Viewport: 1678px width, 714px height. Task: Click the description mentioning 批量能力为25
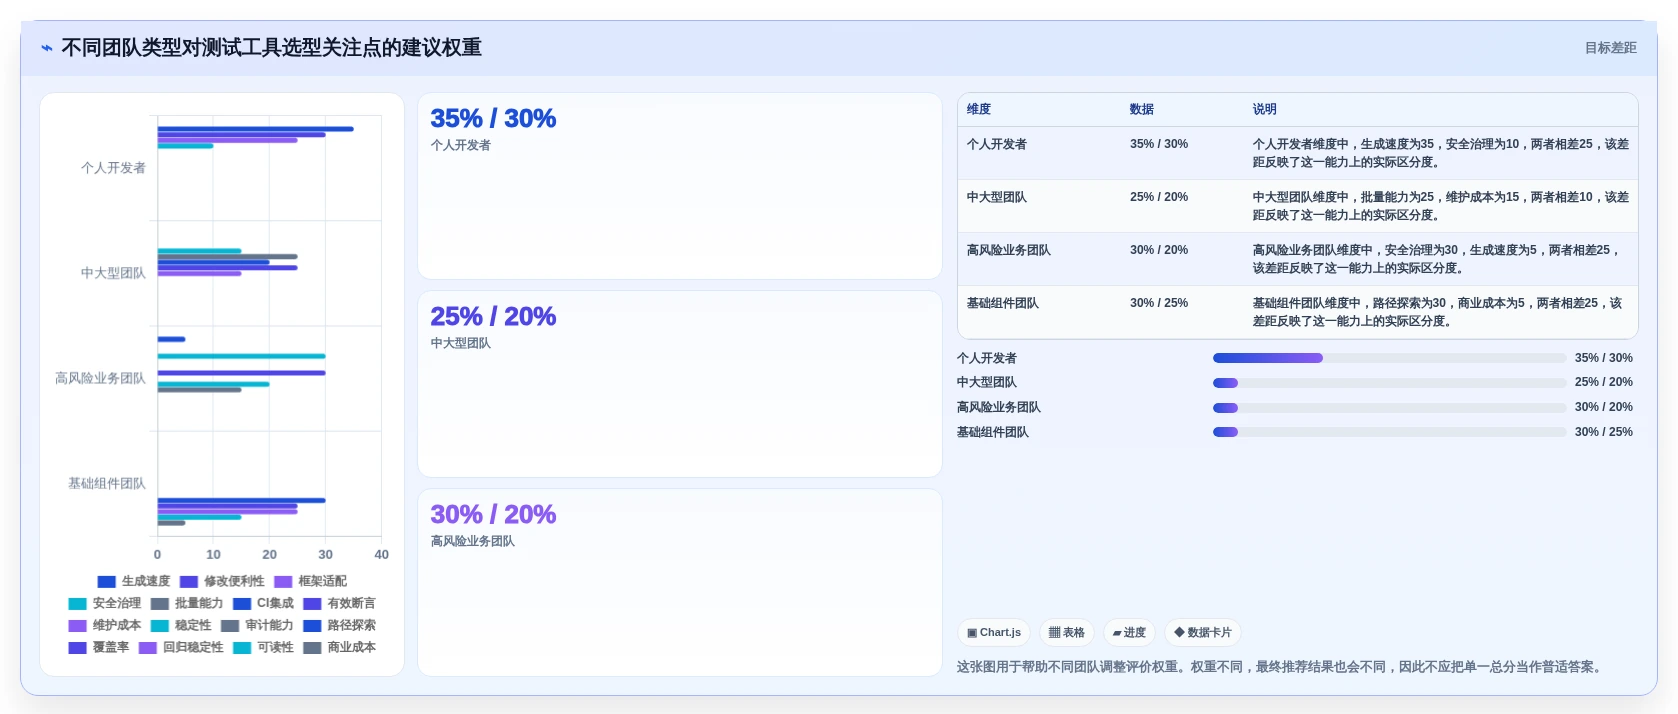(x=1441, y=206)
